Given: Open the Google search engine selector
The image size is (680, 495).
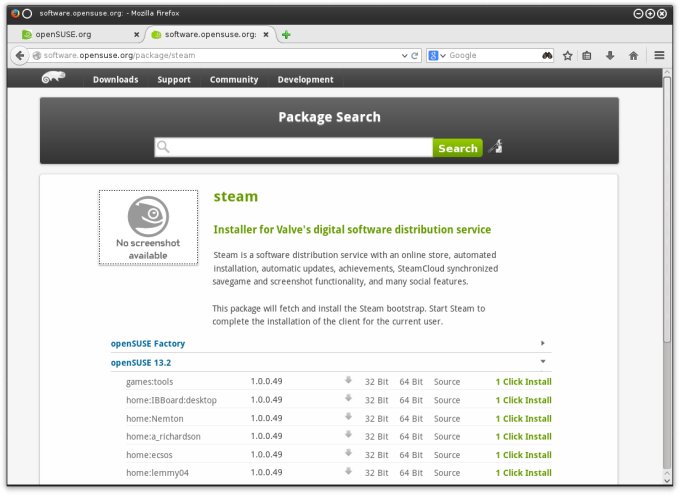Looking at the screenshot, I should pos(436,56).
